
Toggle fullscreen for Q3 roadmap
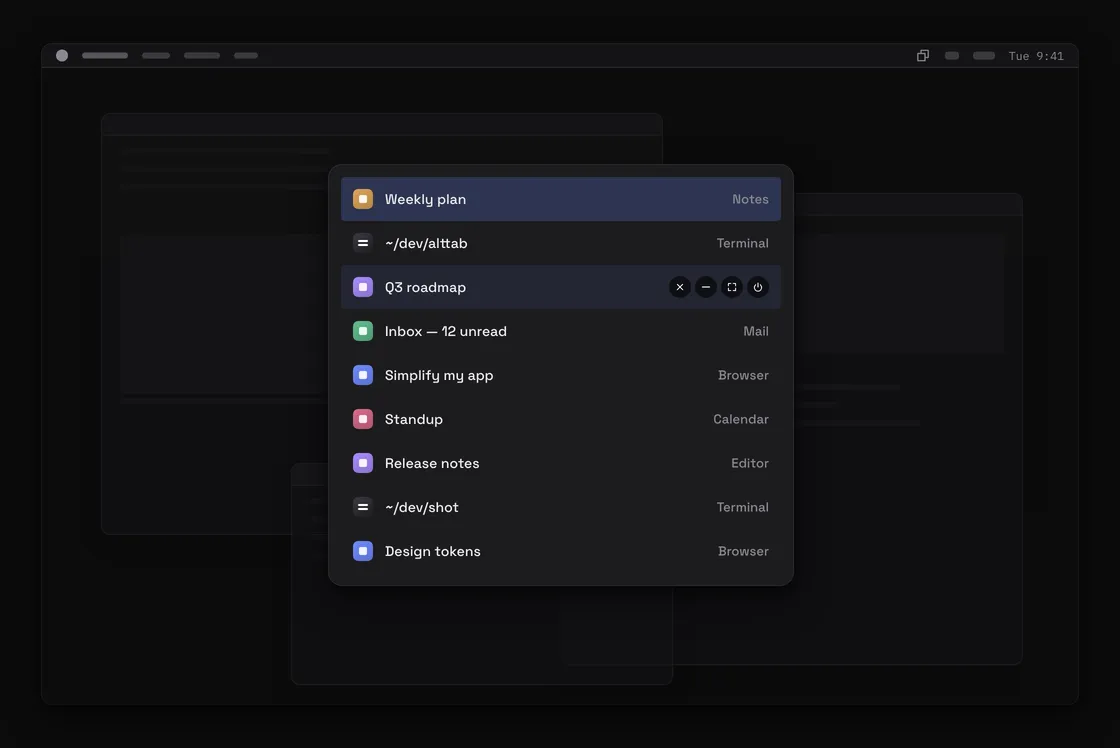point(731,287)
